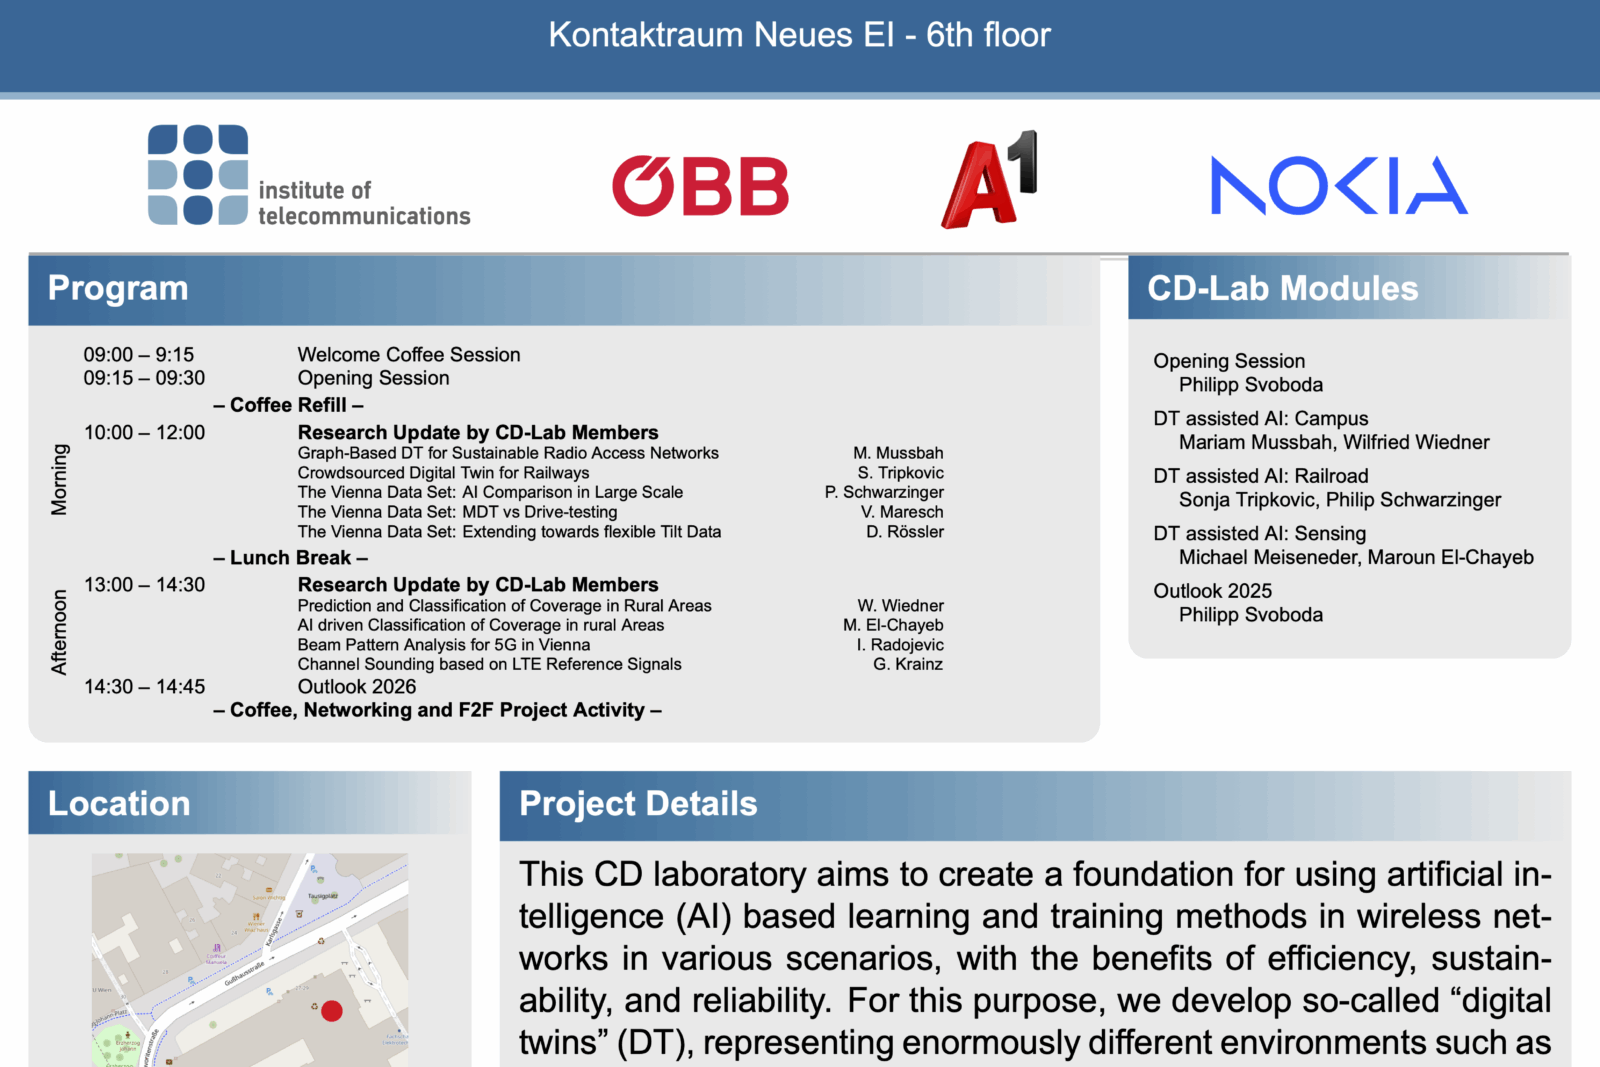This screenshot has width=1600, height=1067.
Task: Open the DT assisted AI: Sensing module
Action: click(x=1259, y=534)
